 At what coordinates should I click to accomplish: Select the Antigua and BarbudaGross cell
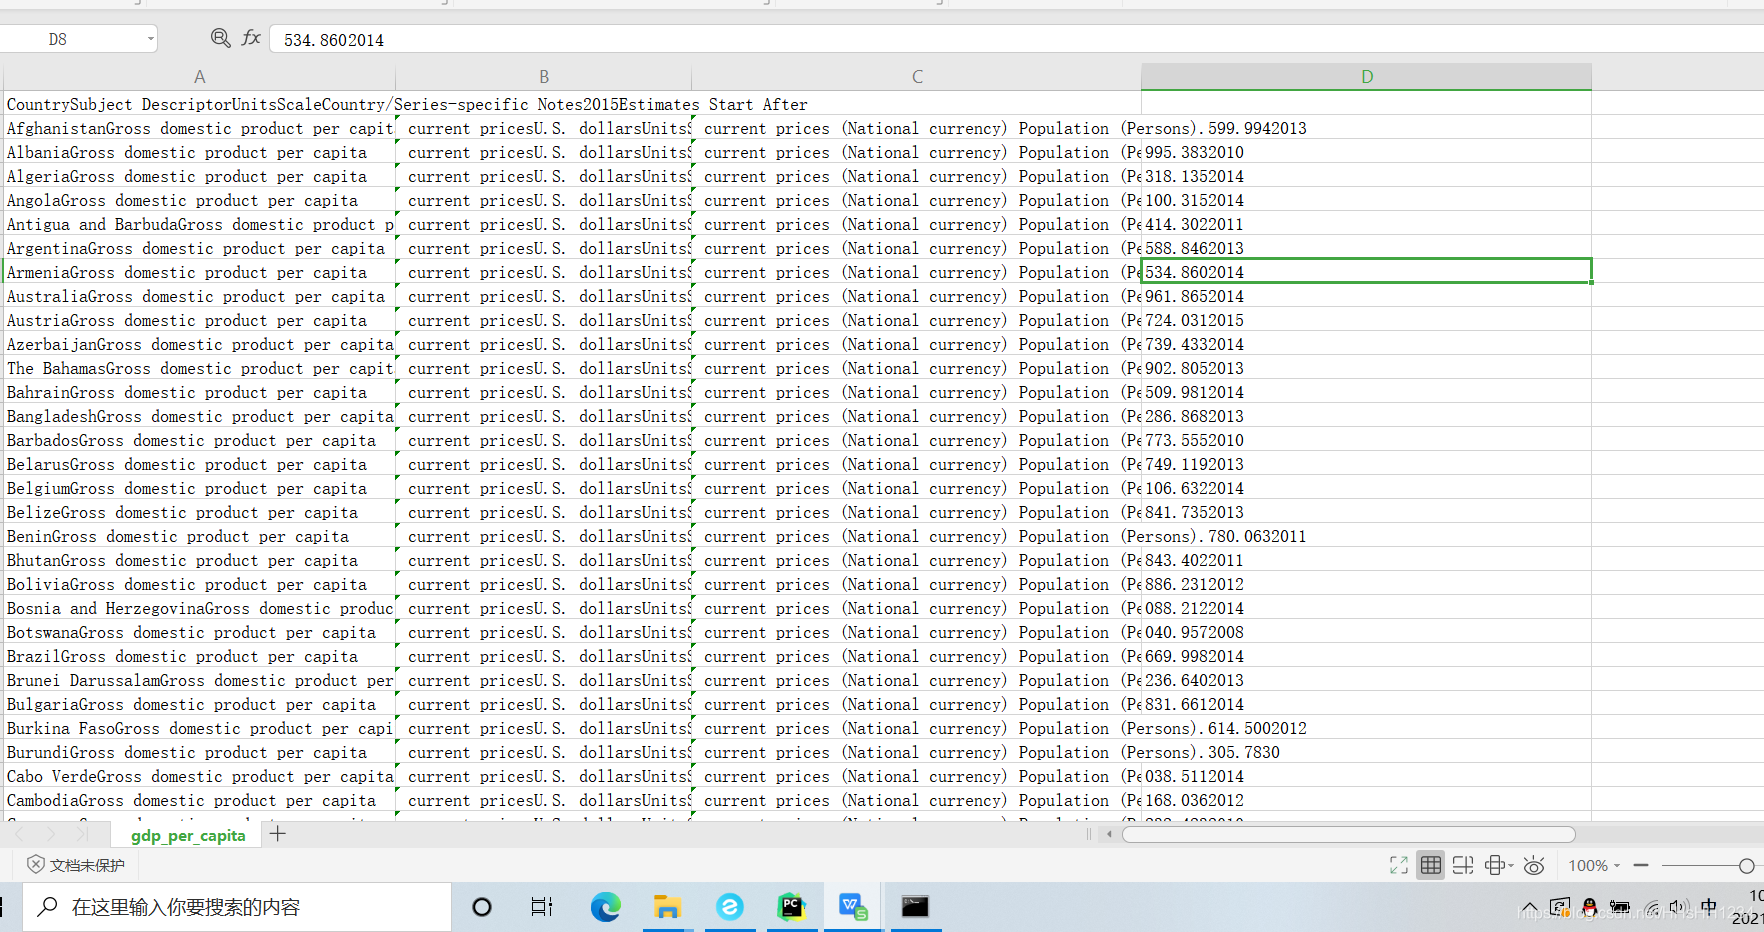(200, 224)
